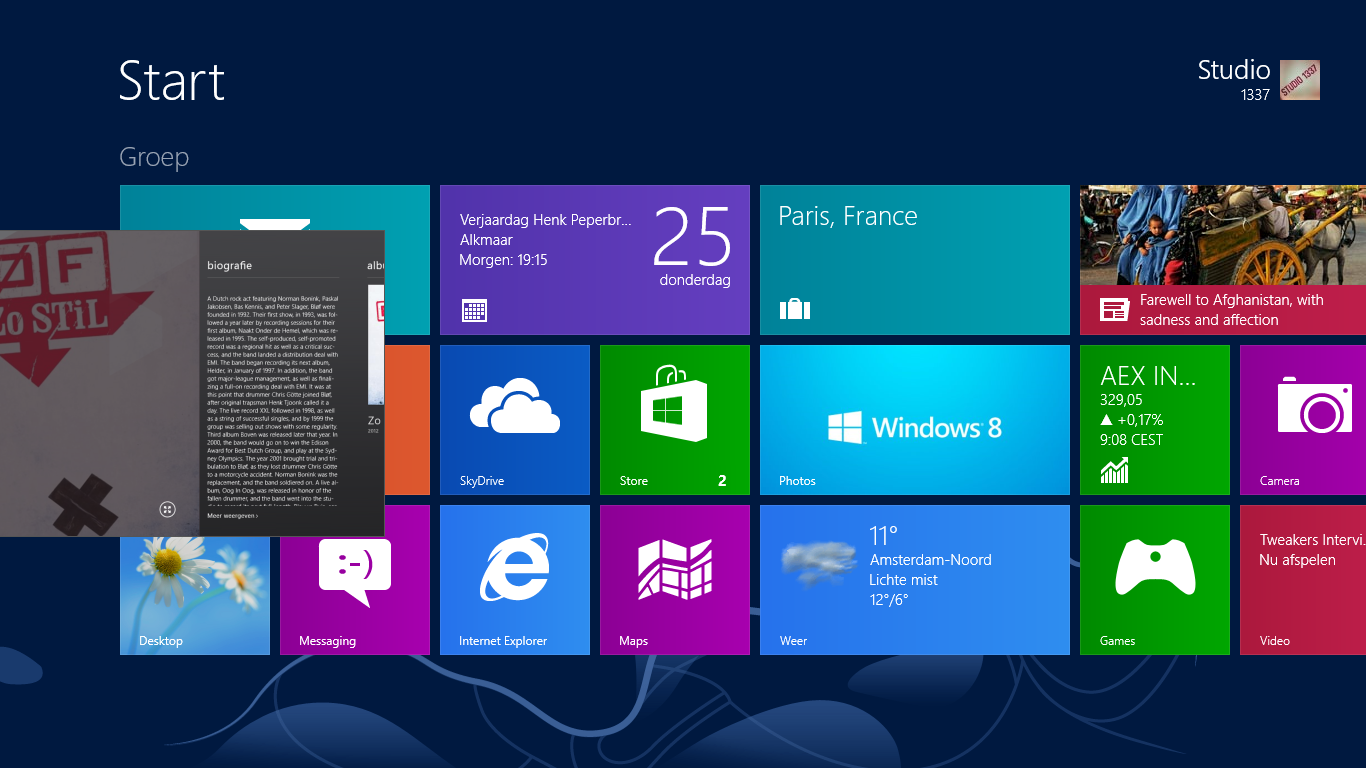Open the Games controller tile

[1155, 580]
